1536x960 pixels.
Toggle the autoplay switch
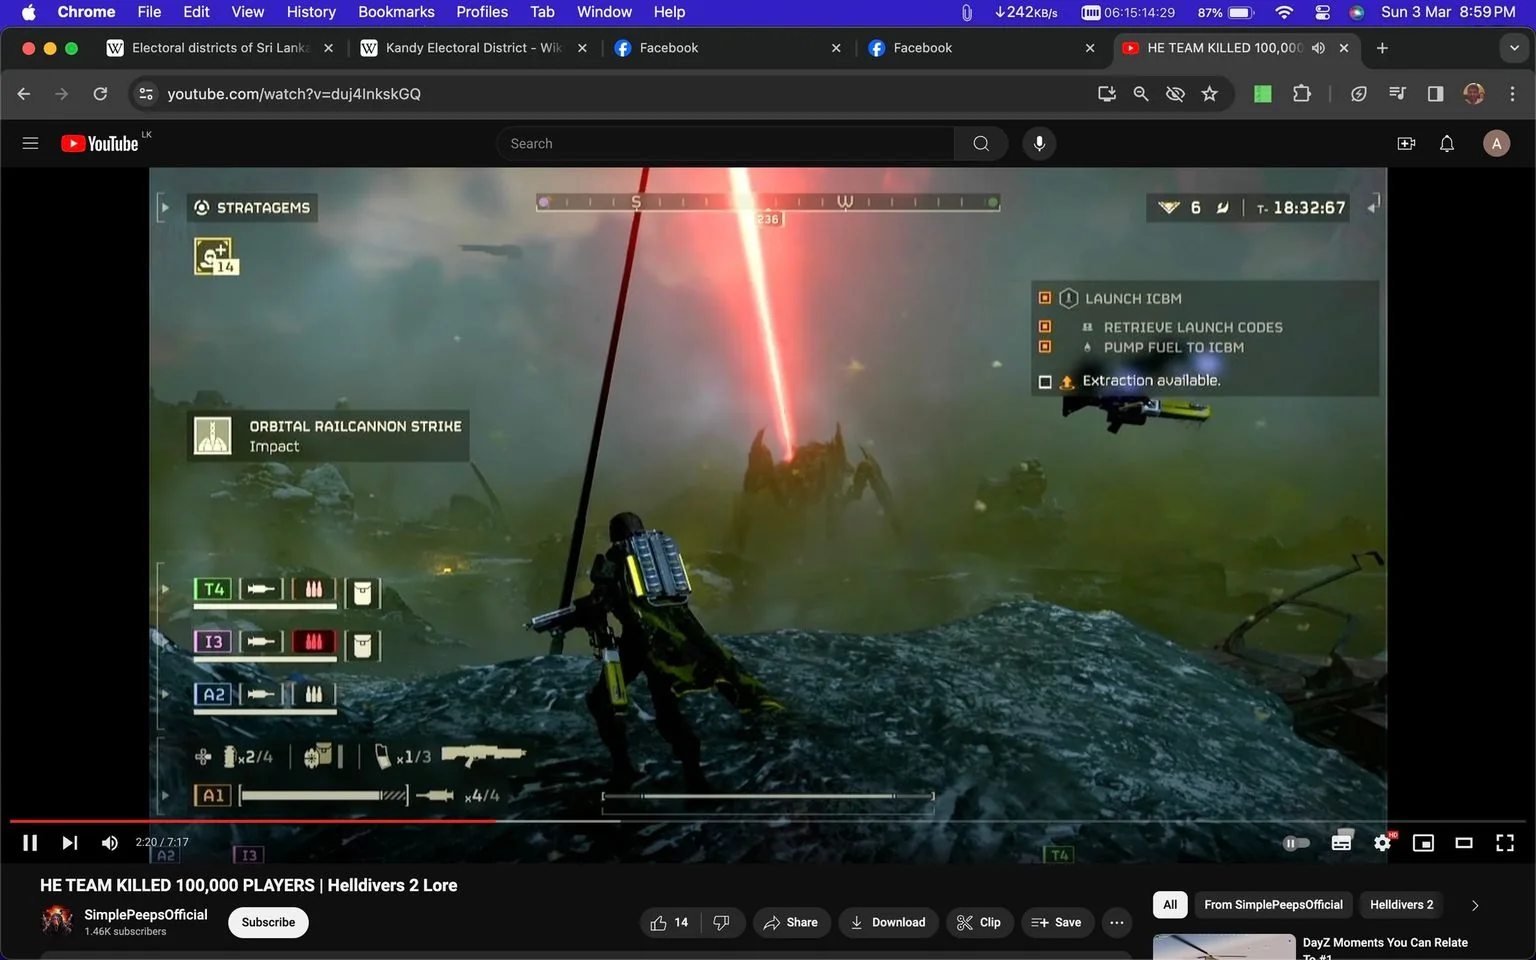point(1296,843)
